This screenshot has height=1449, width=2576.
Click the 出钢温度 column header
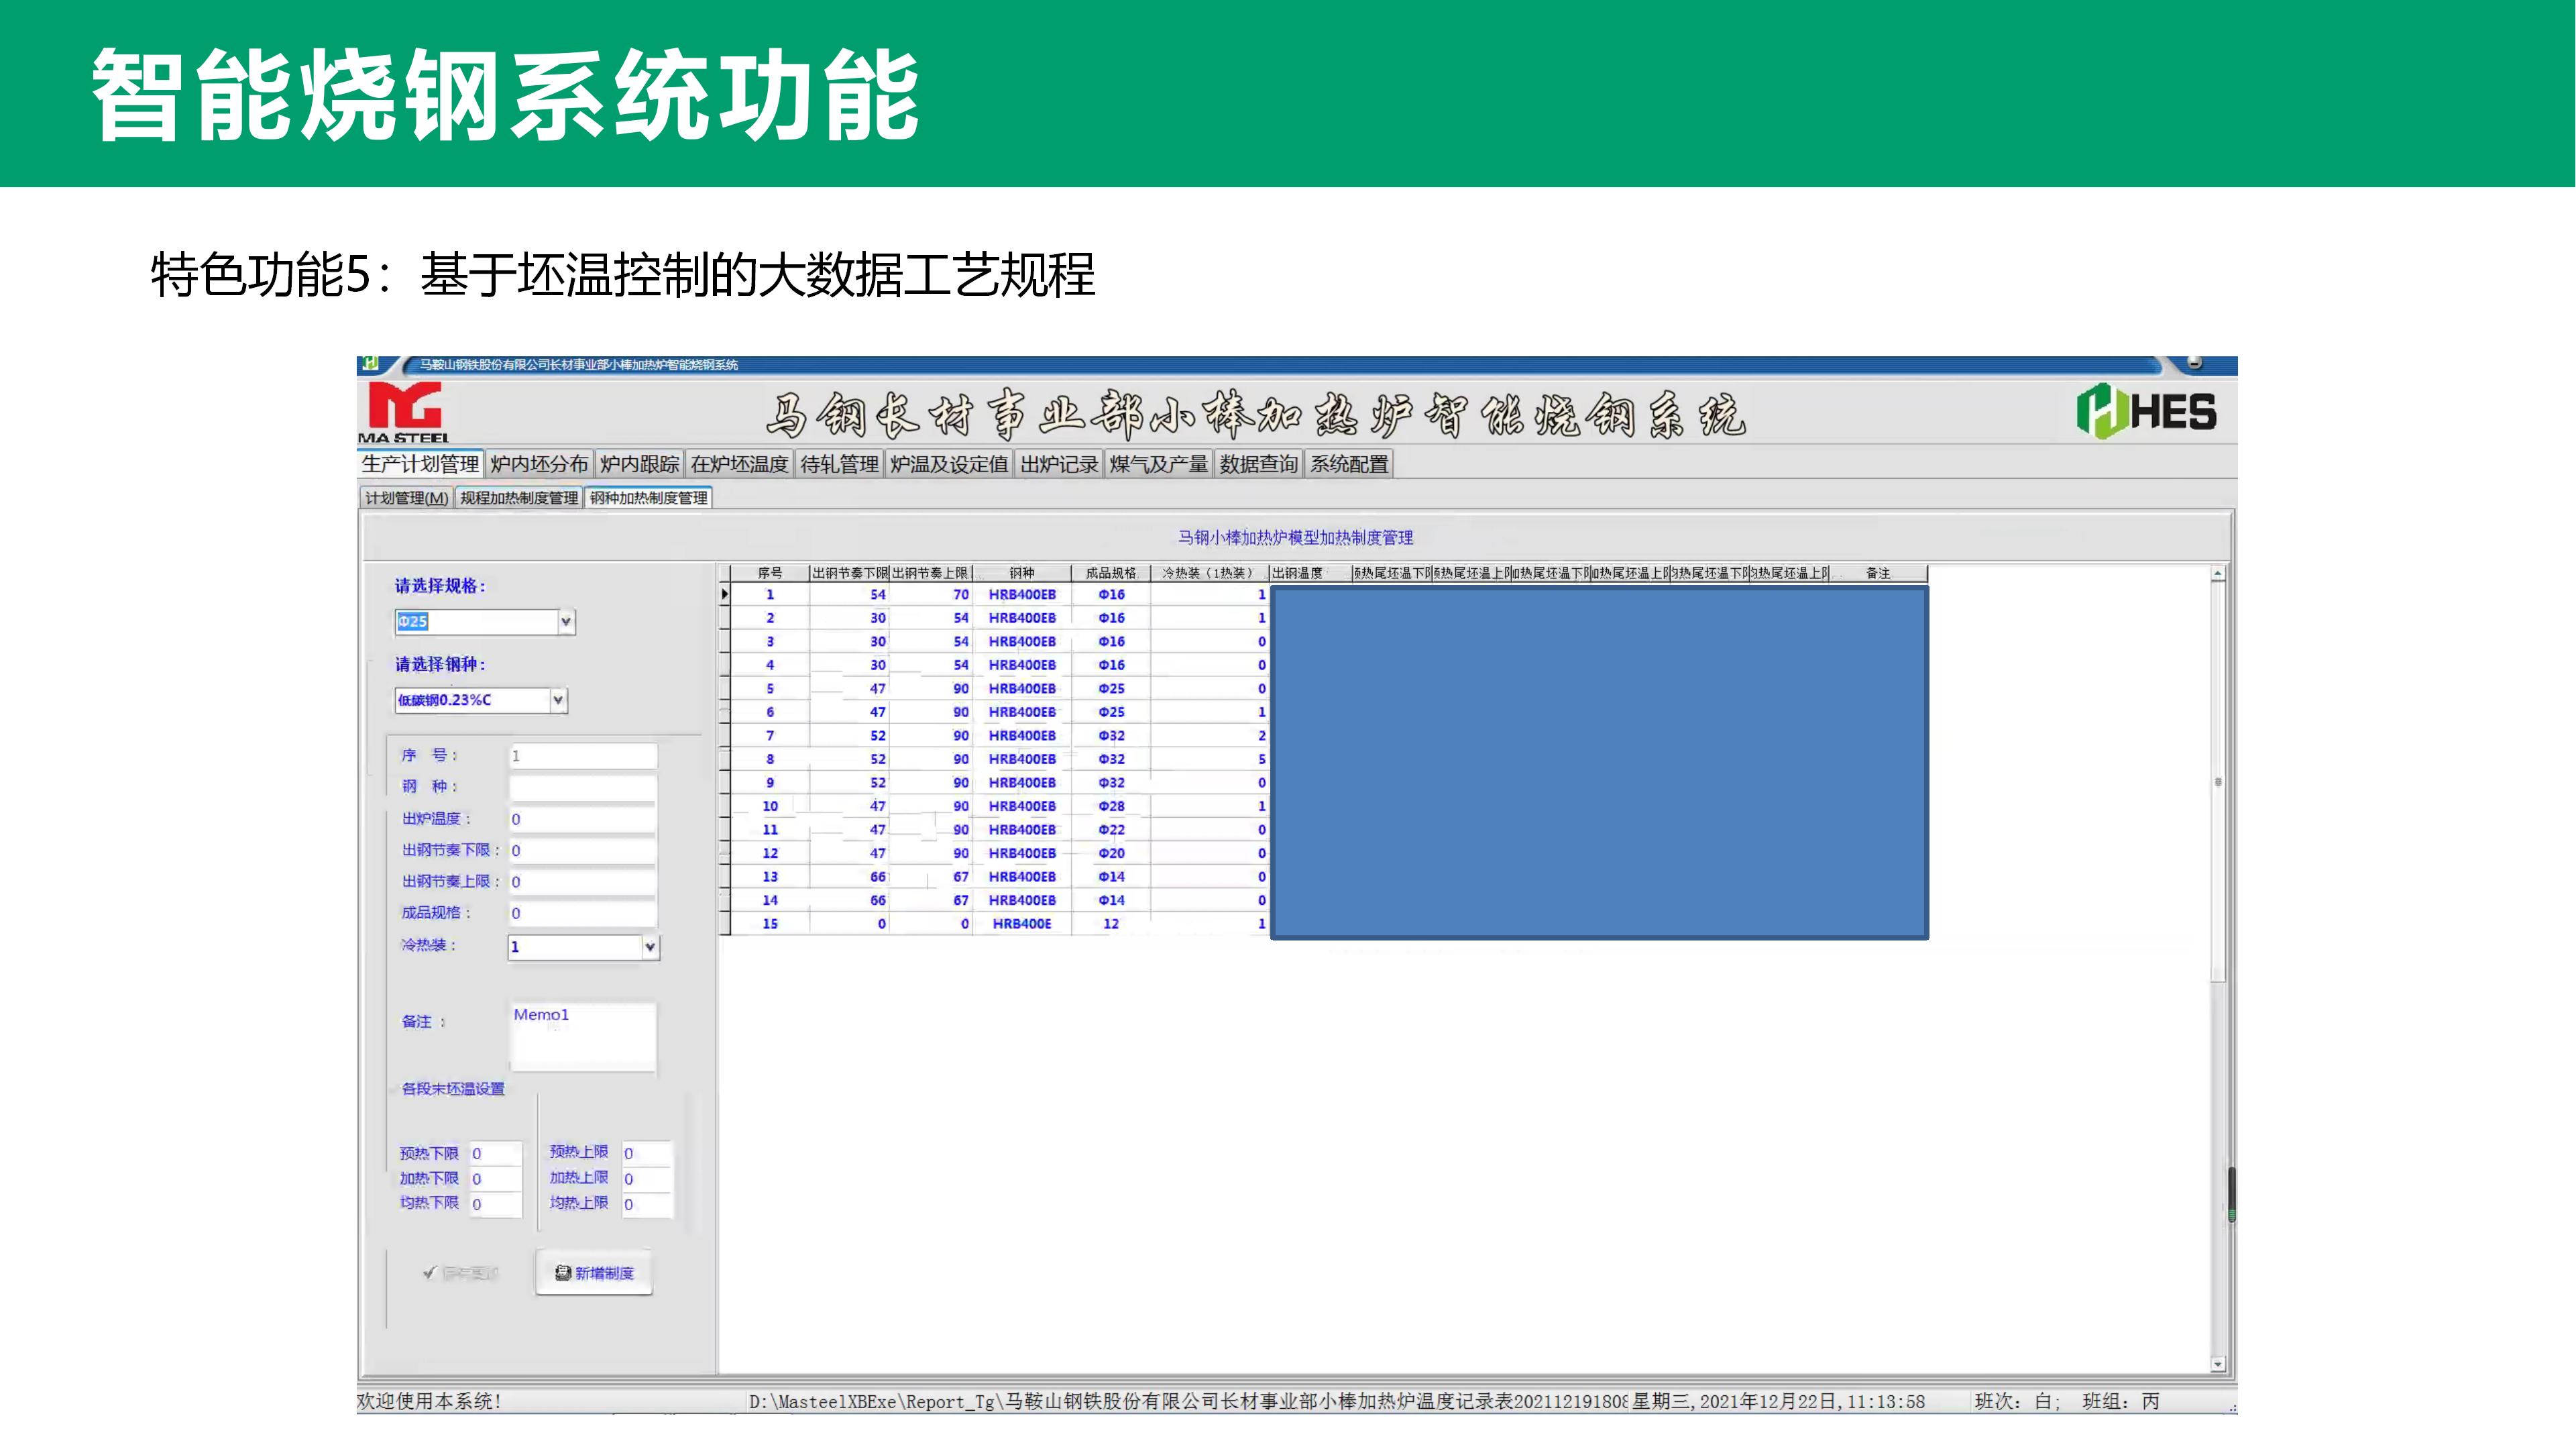coord(1310,573)
